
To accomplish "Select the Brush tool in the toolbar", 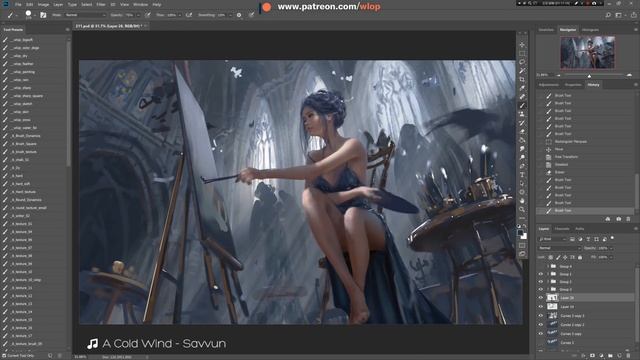I will (x=522, y=106).
